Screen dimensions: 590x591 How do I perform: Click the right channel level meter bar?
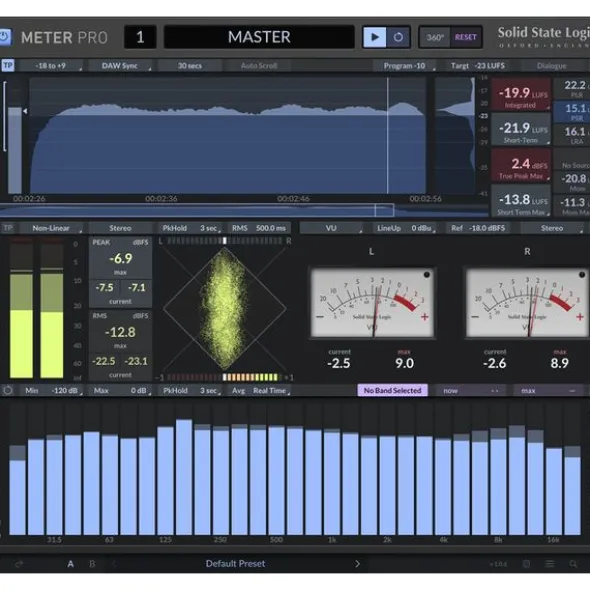pyautogui.click(x=52, y=309)
